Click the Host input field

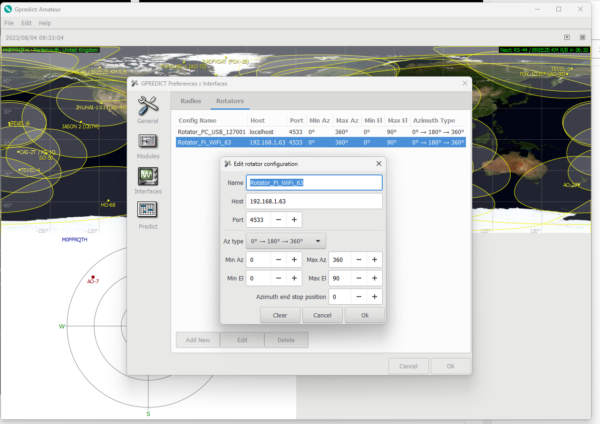coord(314,201)
